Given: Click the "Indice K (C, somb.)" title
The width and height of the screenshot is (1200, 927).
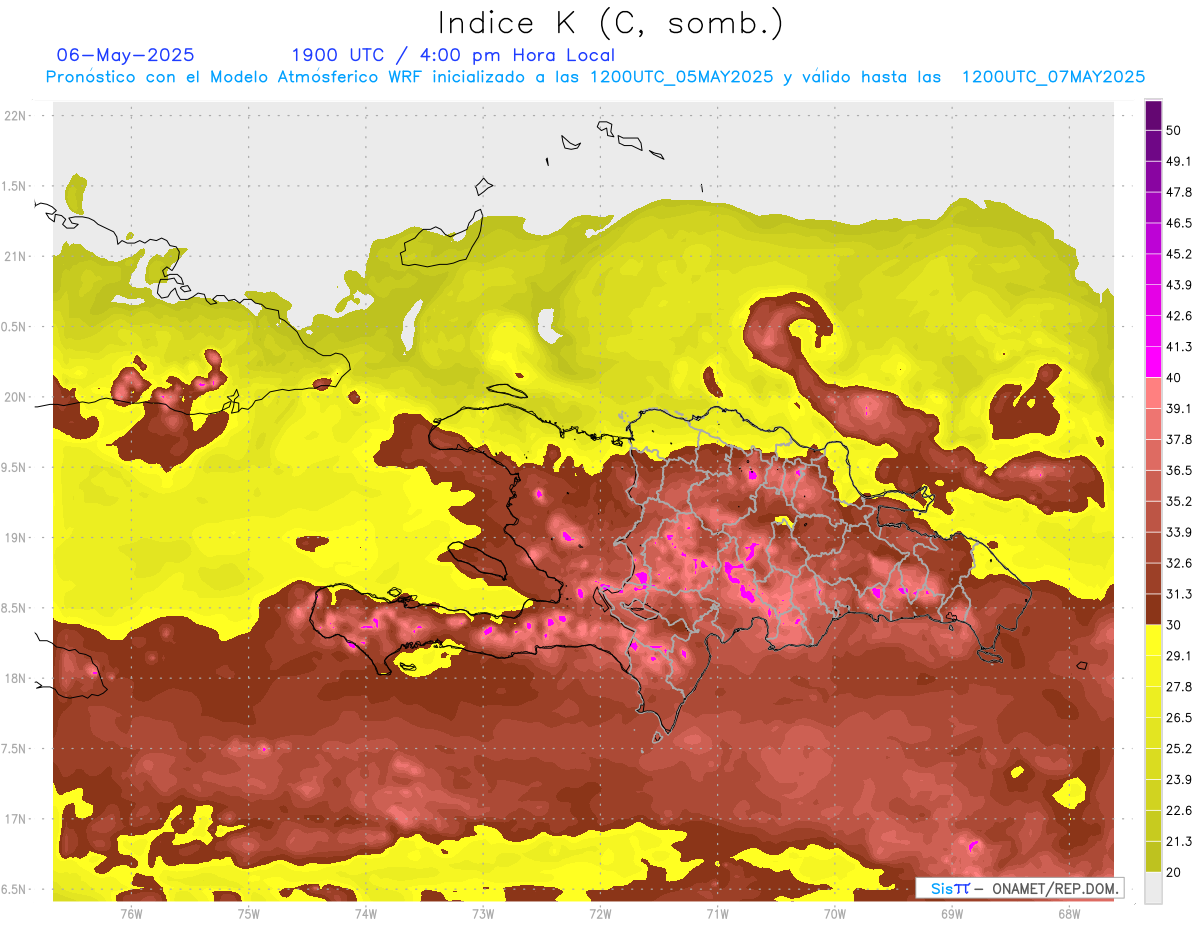Looking at the screenshot, I should point(611,23).
